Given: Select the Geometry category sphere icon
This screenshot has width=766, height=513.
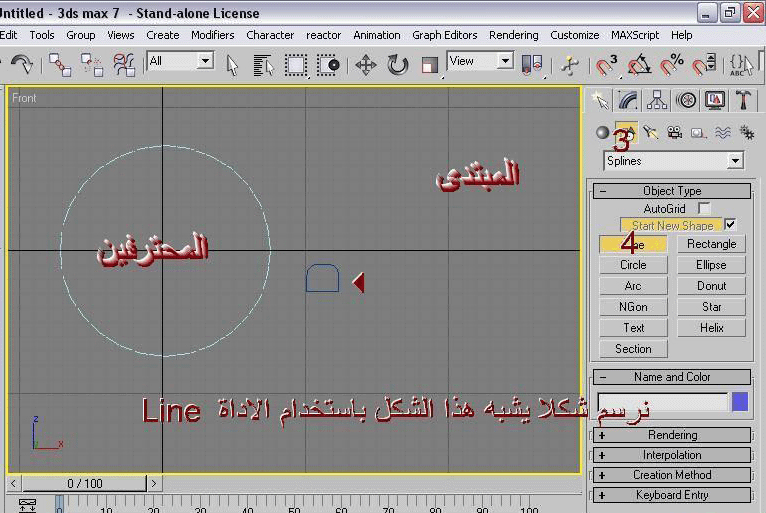Looking at the screenshot, I should pos(602,132).
